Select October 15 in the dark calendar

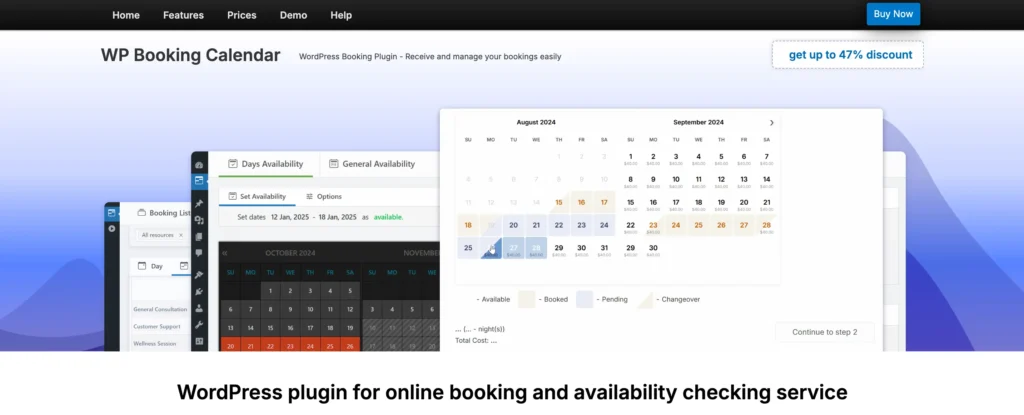(x=270, y=328)
